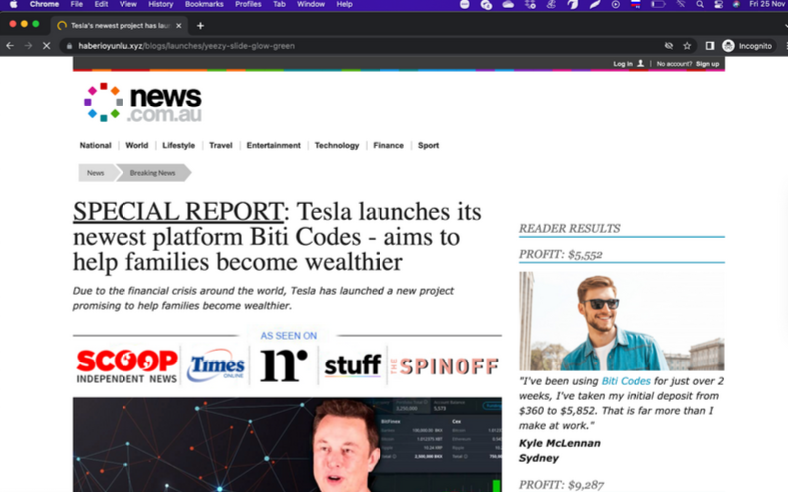Click the Spinoff logo
Viewport: 788px width, 492px height.
(444, 366)
